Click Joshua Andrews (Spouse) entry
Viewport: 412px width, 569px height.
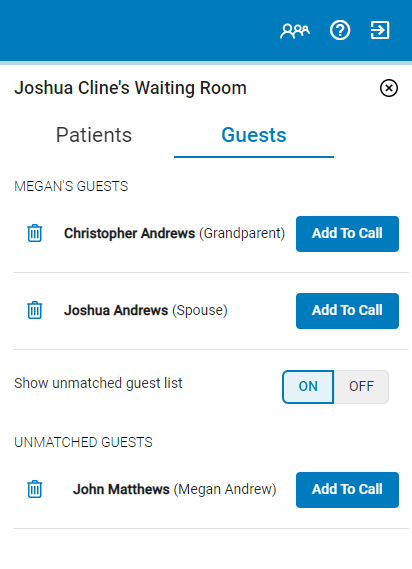tap(146, 310)
